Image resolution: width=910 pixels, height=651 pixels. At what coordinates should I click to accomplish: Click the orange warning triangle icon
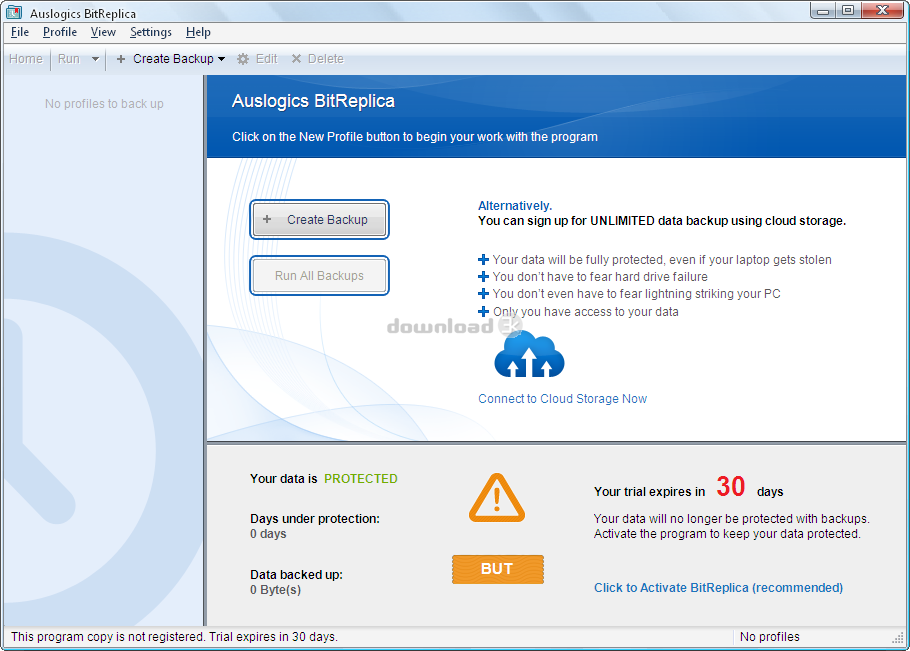click(x=497, y=498)
